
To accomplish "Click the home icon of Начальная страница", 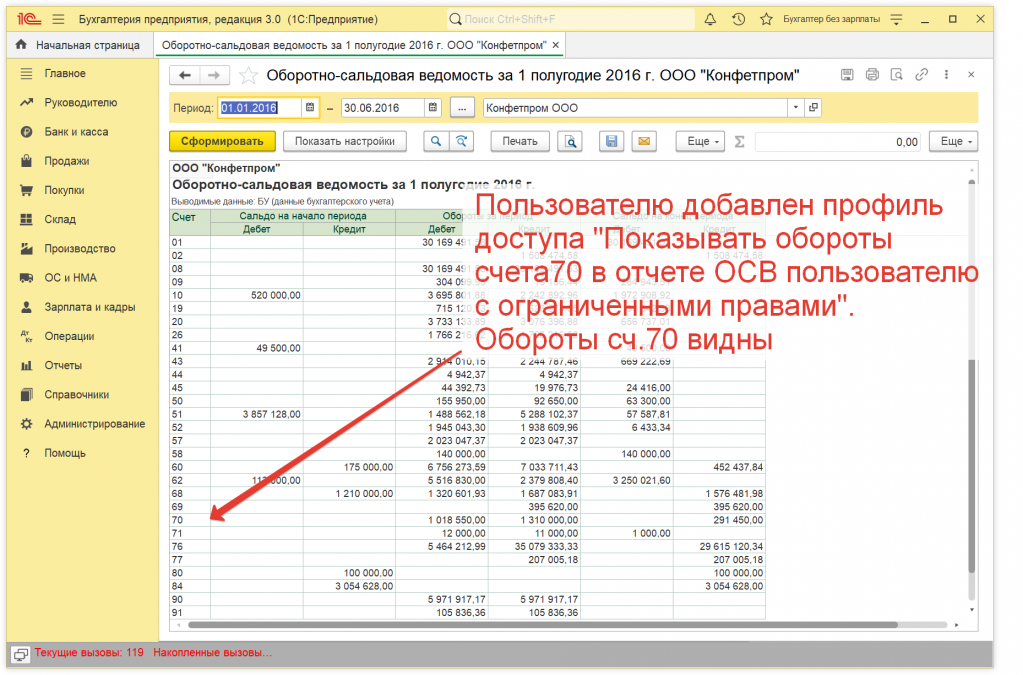I will [x=21, y=44].
